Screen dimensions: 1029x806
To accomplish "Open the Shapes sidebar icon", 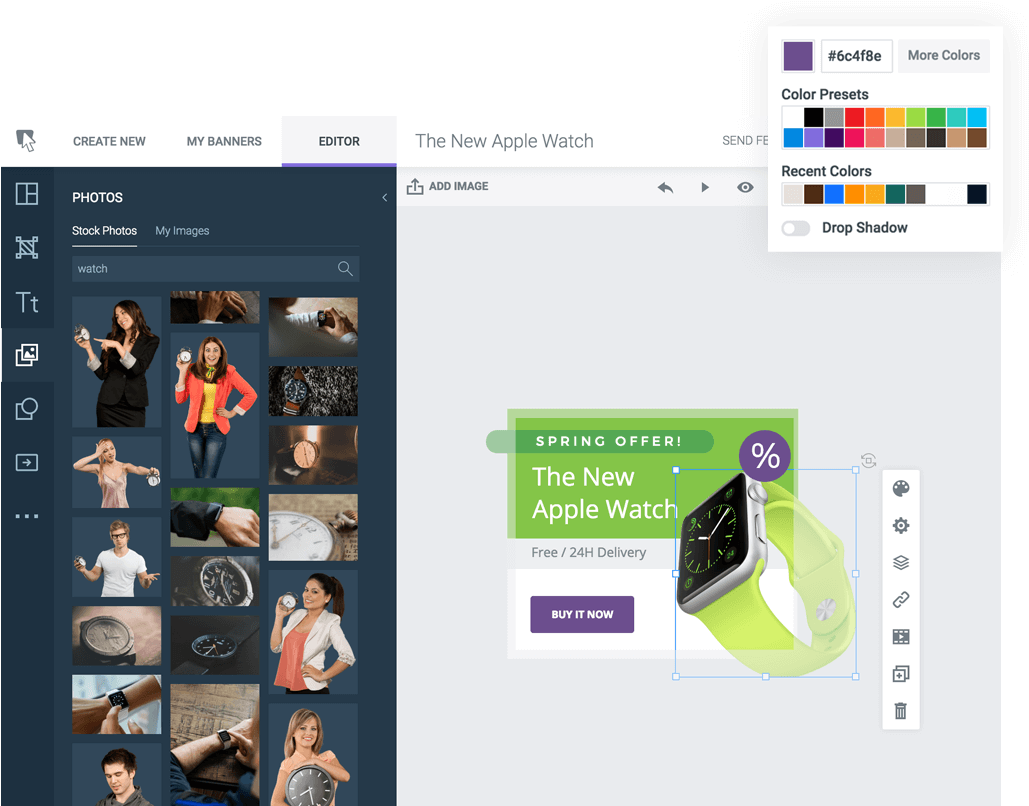I will coord(27,409).
